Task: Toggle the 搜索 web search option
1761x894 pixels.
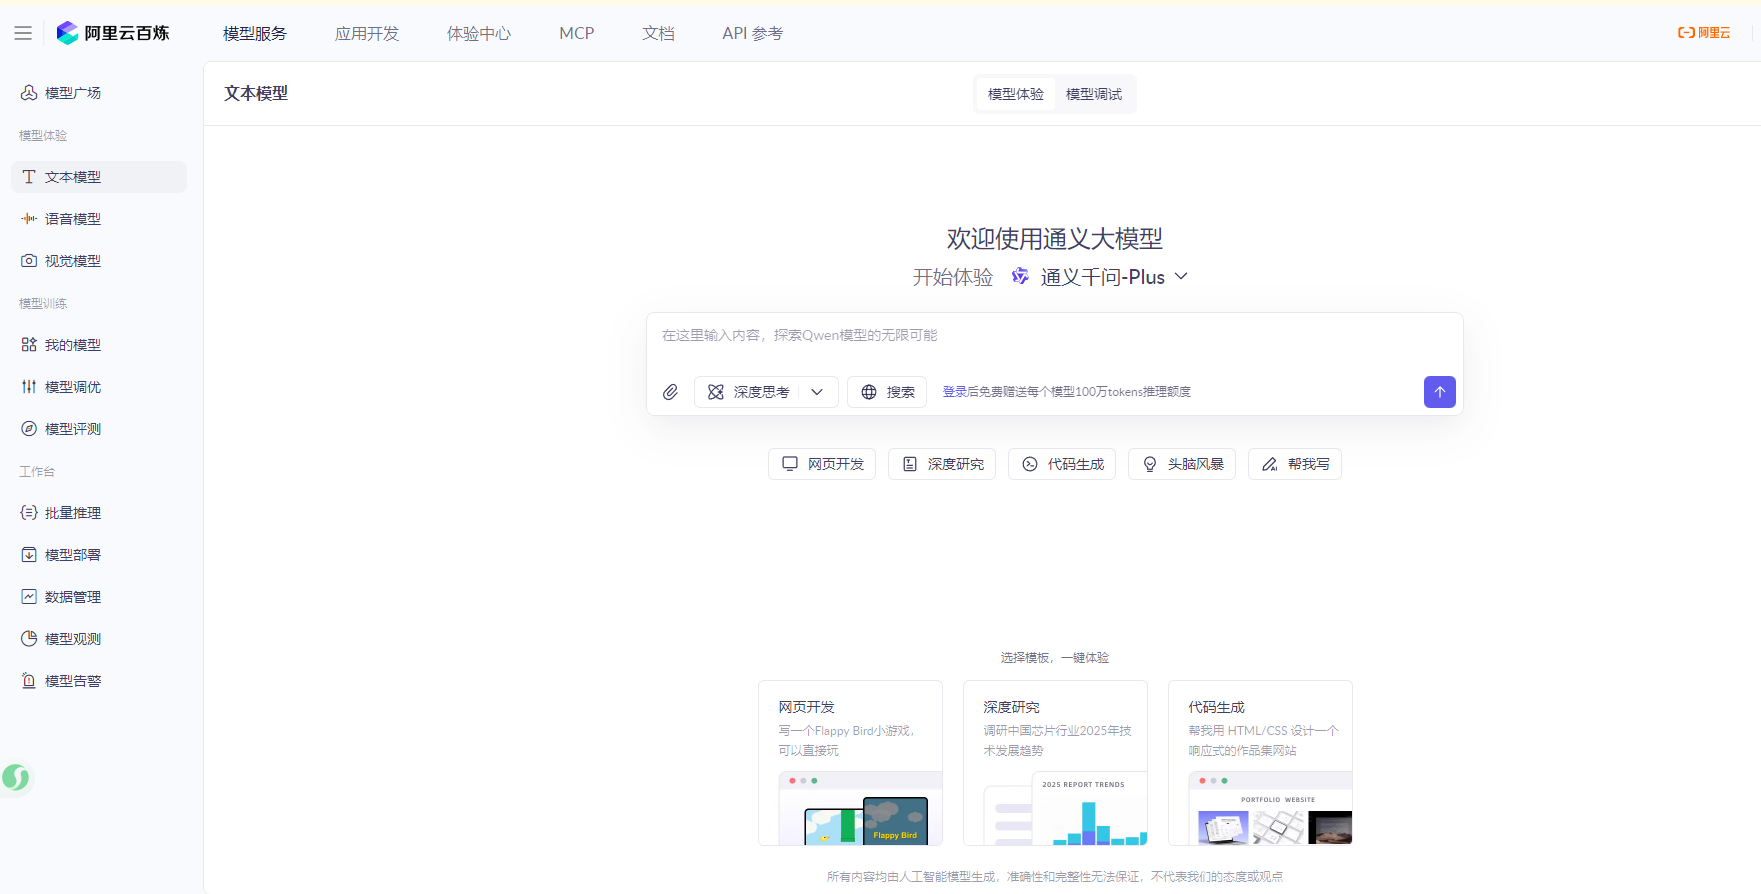Action: [x=887, y=392]
